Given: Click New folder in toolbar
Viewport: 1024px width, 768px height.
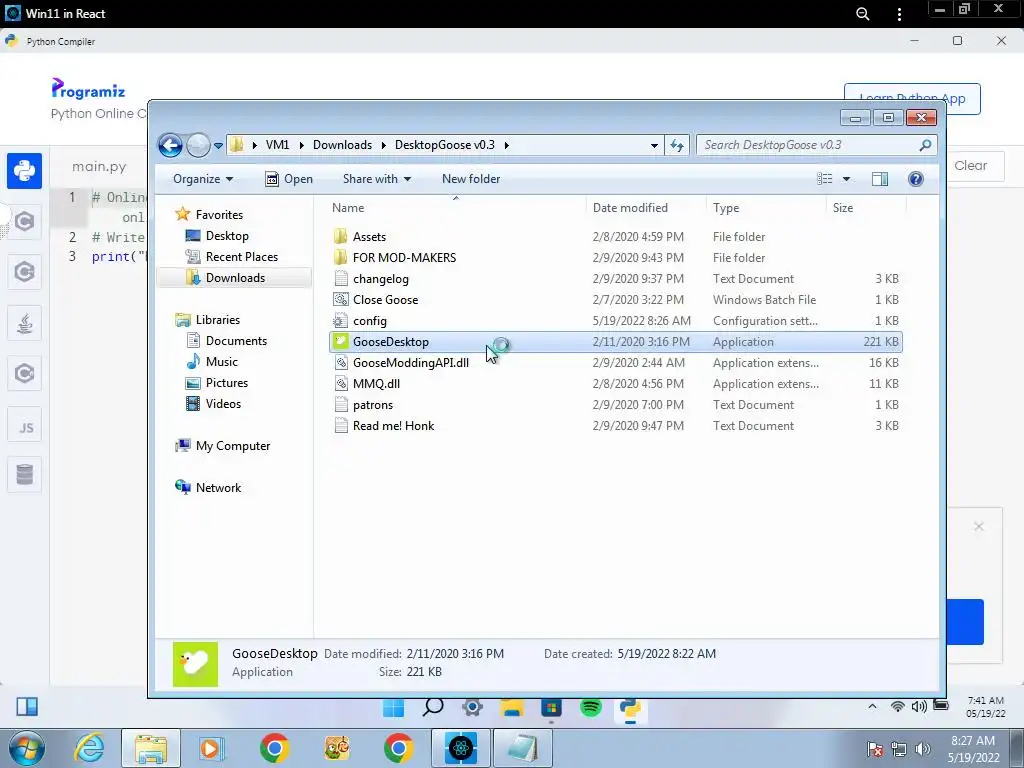Looking at the screenshot, I should pyautogui.click(x=471, y=179).
